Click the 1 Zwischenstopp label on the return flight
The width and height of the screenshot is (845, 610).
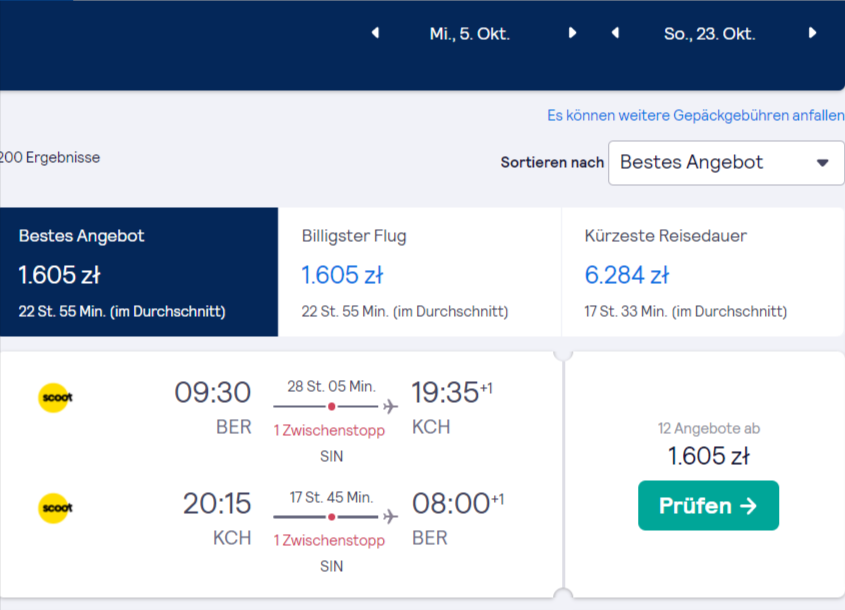click(329, 540)
